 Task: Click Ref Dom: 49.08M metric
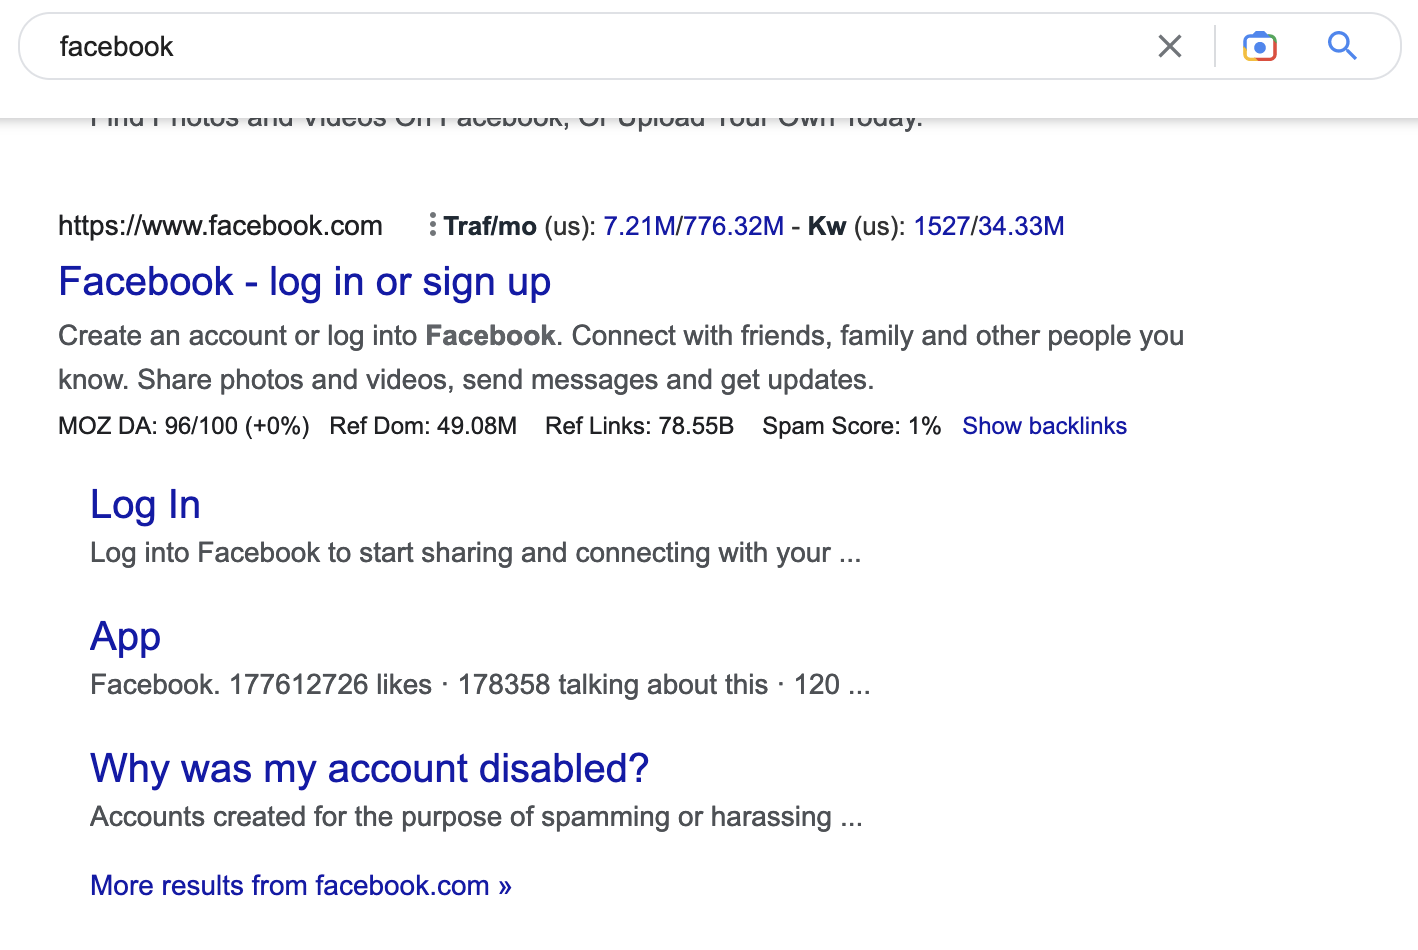click(x=423, y=426)
